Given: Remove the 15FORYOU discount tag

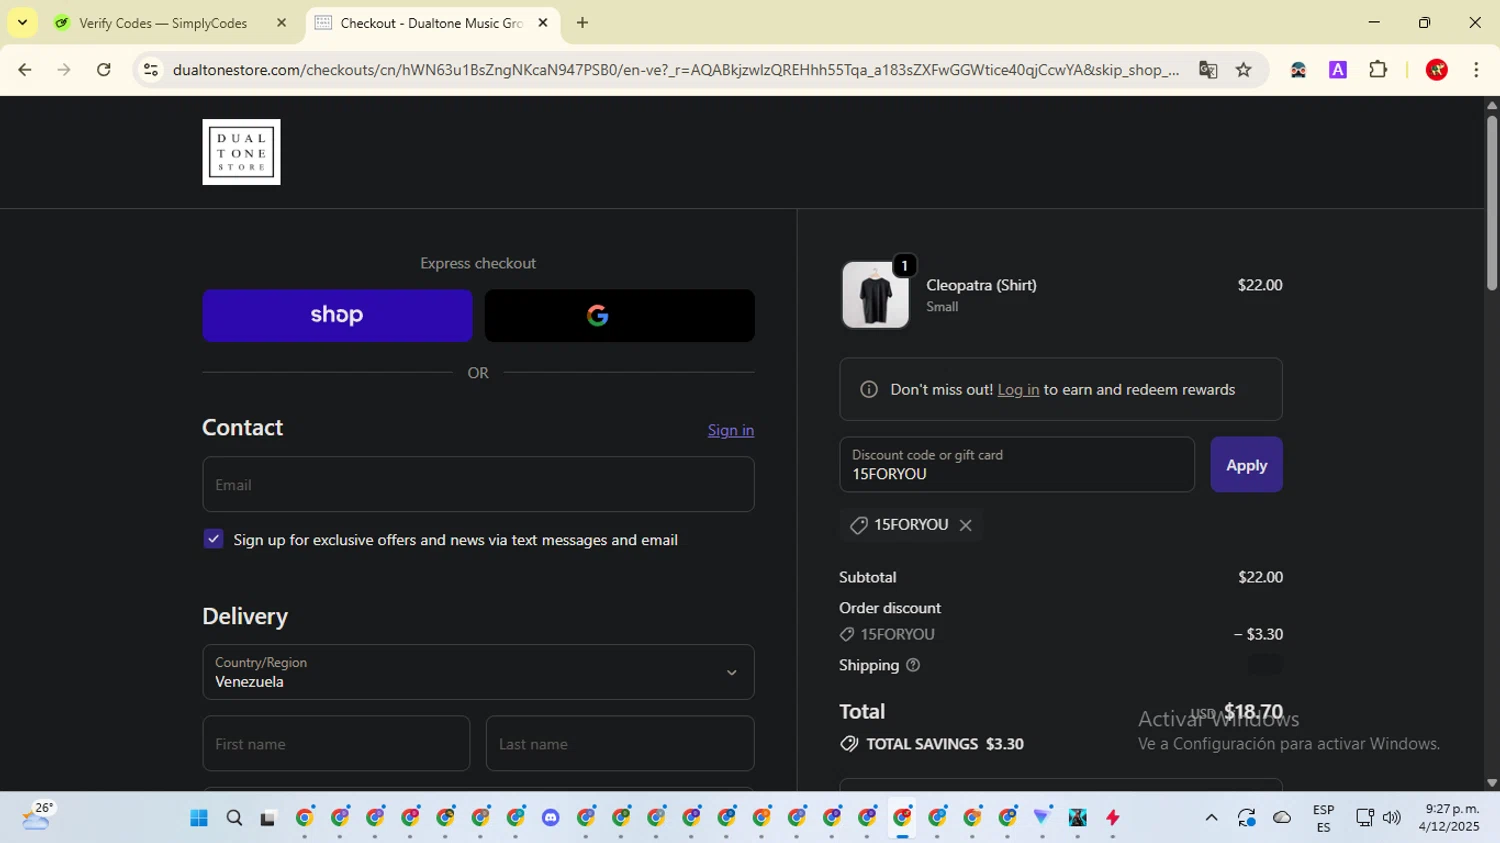Looking at the screenshot, I should pyautogui.click(x=965, y=525).
